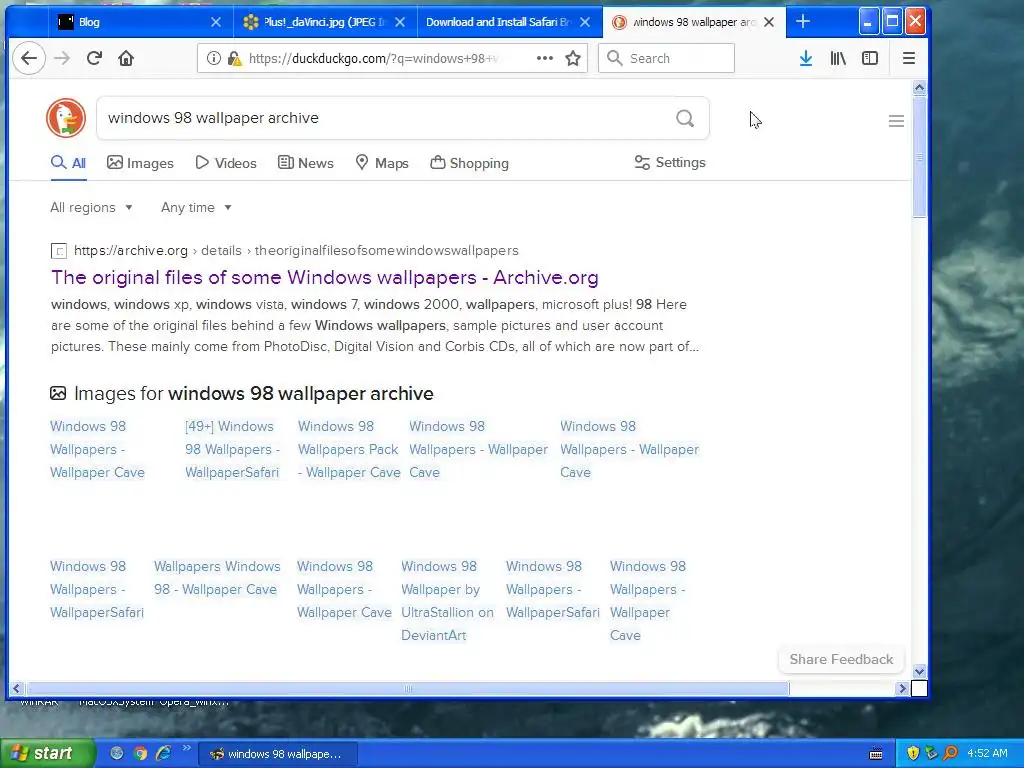Expand the Any time filter dropdown

197,208
